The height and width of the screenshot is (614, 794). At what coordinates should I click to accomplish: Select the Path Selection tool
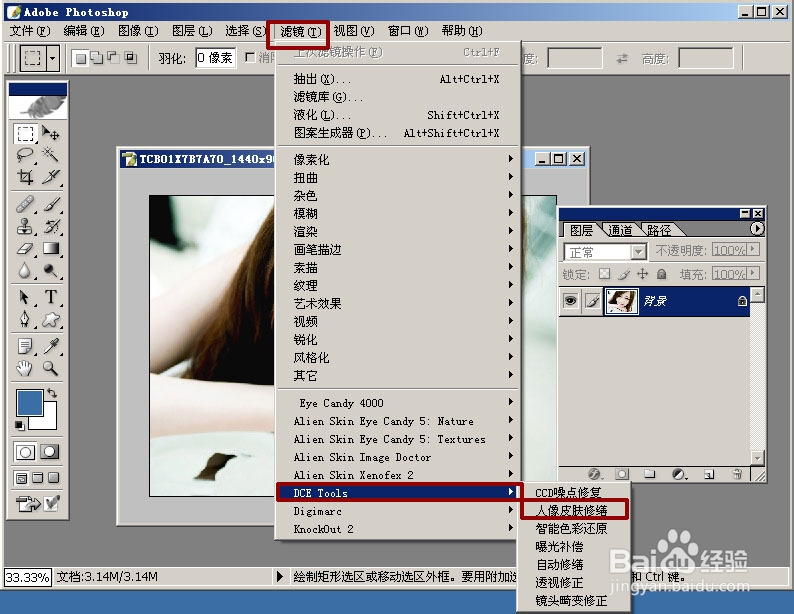tap(25, 297)
